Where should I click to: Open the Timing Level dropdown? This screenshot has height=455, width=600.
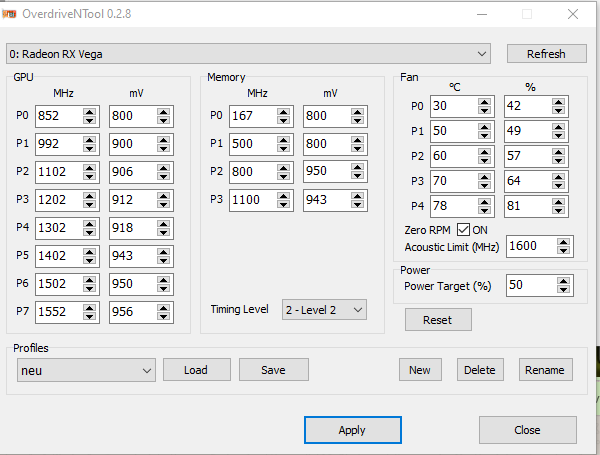click(324, 310)
